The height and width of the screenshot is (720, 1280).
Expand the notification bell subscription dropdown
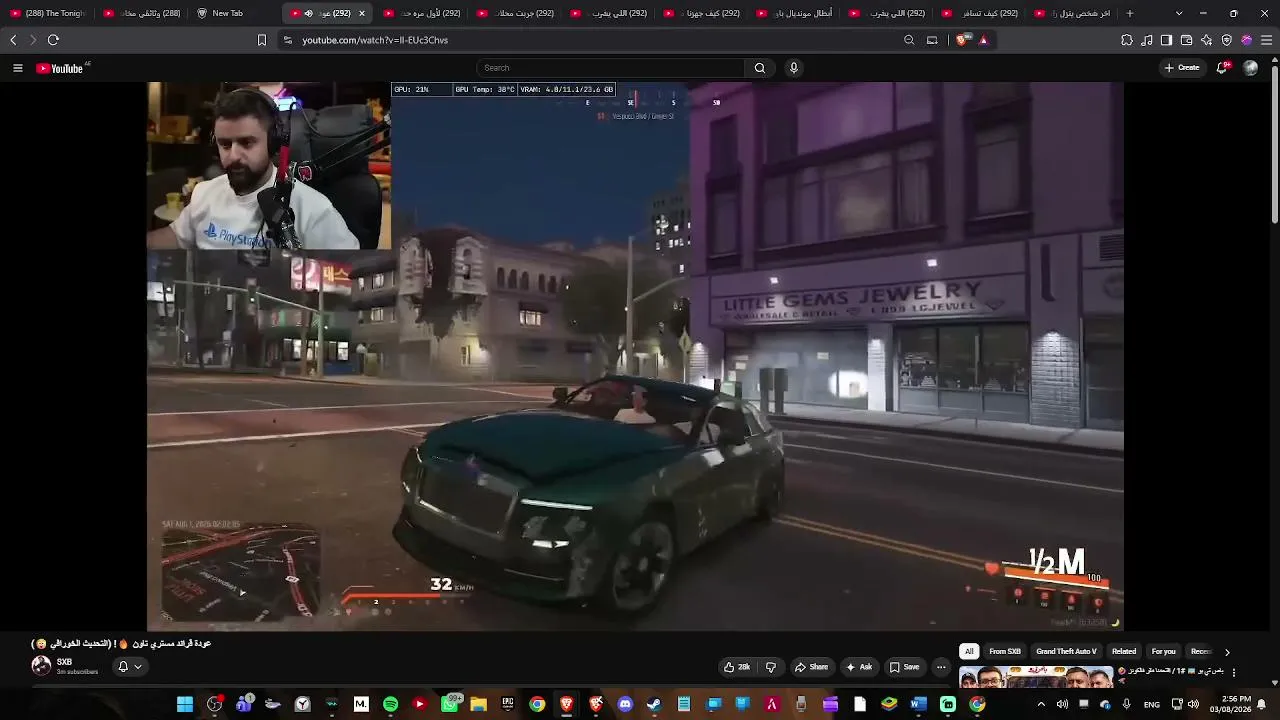130,667
